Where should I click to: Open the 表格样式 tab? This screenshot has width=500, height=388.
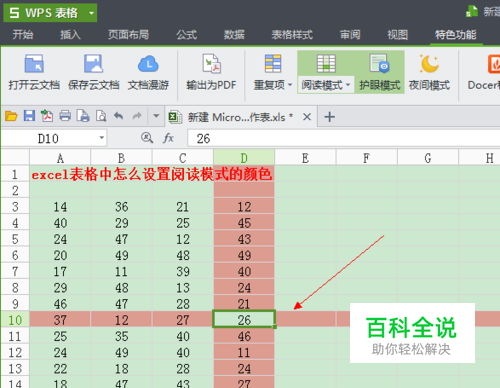[x=292, y=35]
